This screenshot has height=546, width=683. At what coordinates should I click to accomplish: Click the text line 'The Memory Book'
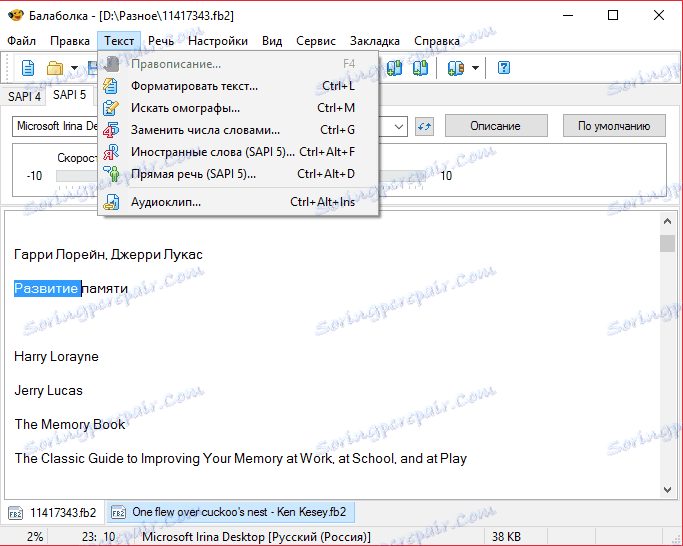point(70,424)
